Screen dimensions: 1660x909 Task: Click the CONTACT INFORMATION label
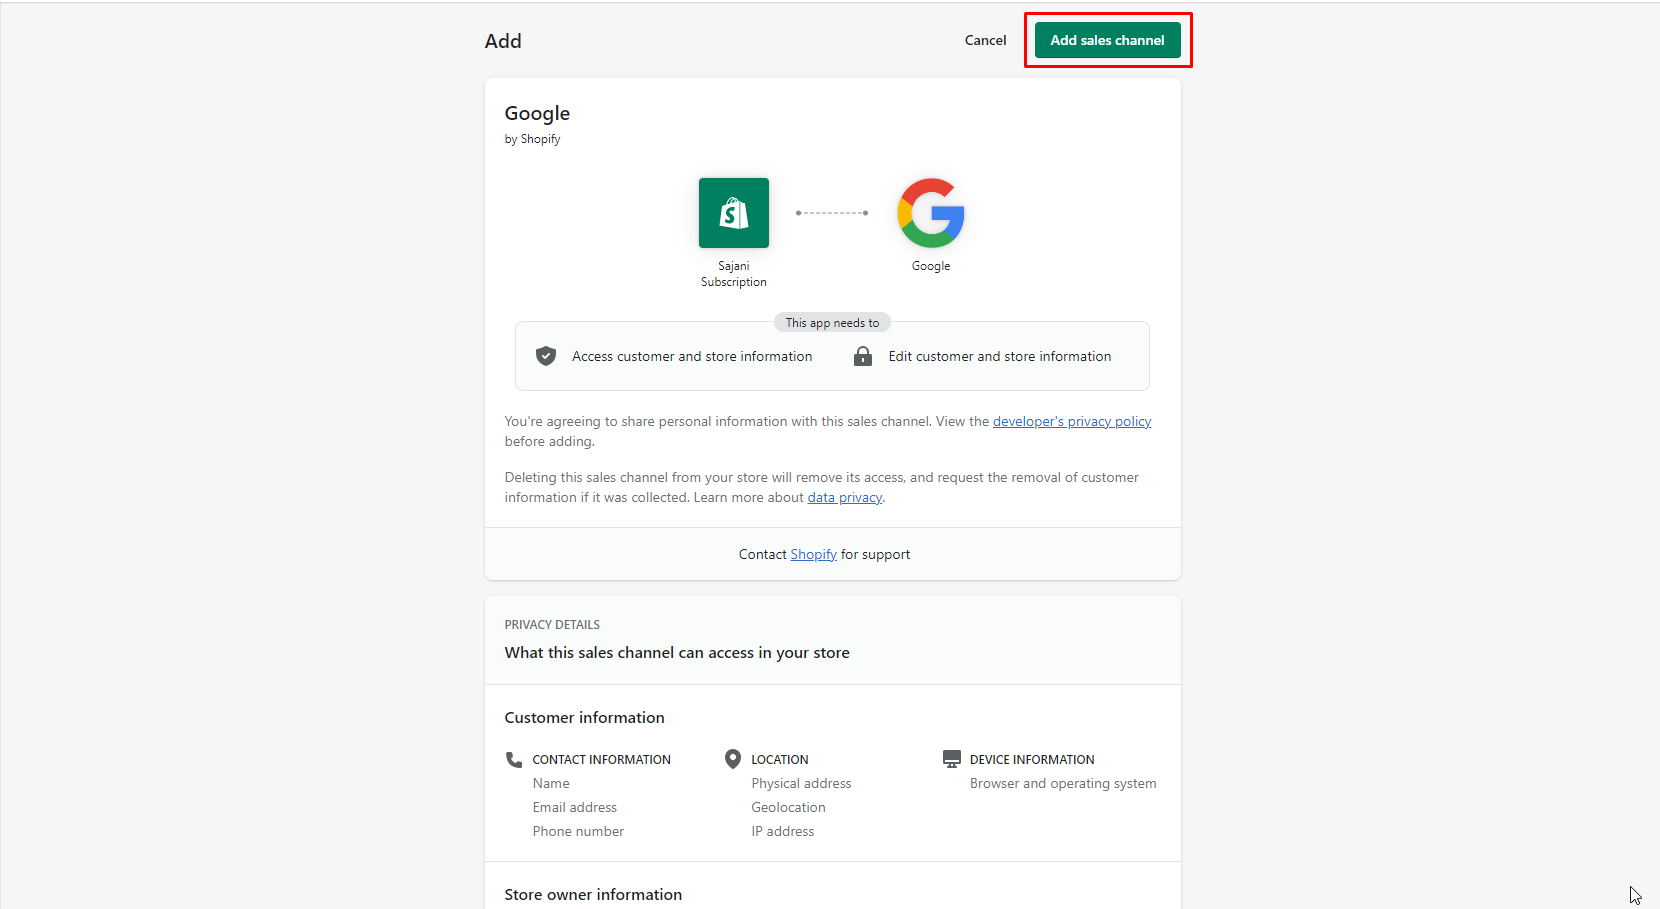[x=601, y=759]
